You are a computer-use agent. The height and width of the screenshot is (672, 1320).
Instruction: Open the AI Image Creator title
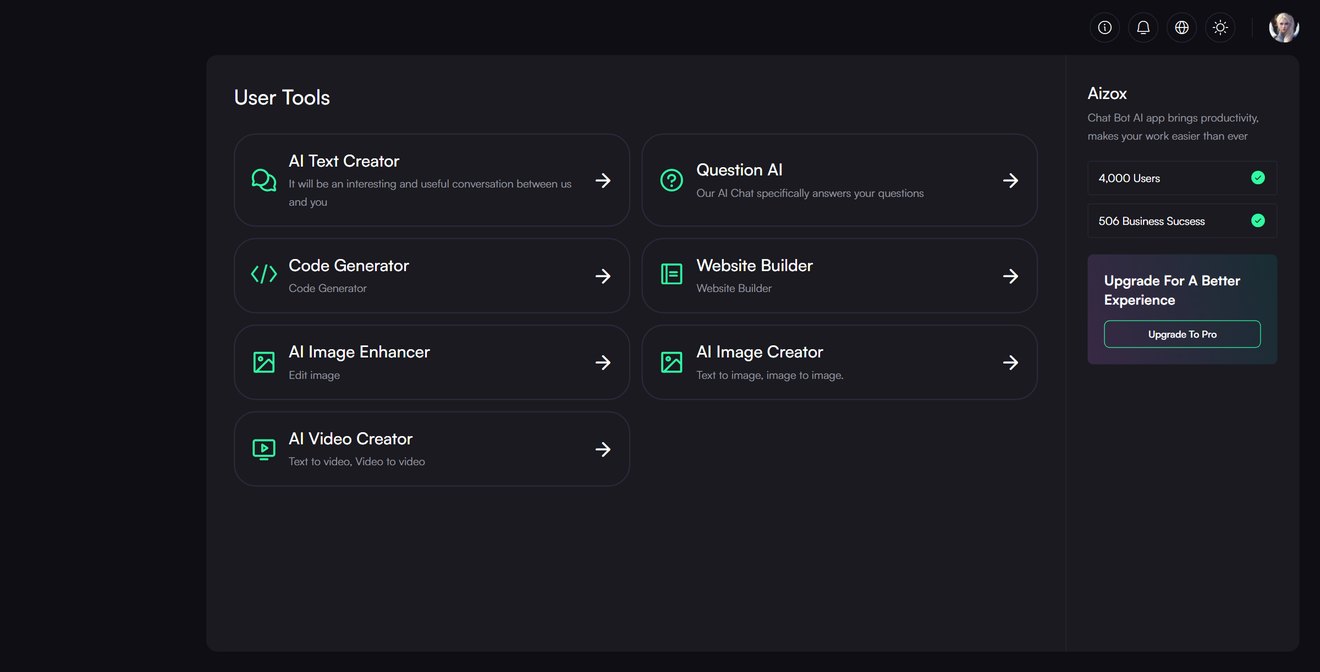coord(760,352)
